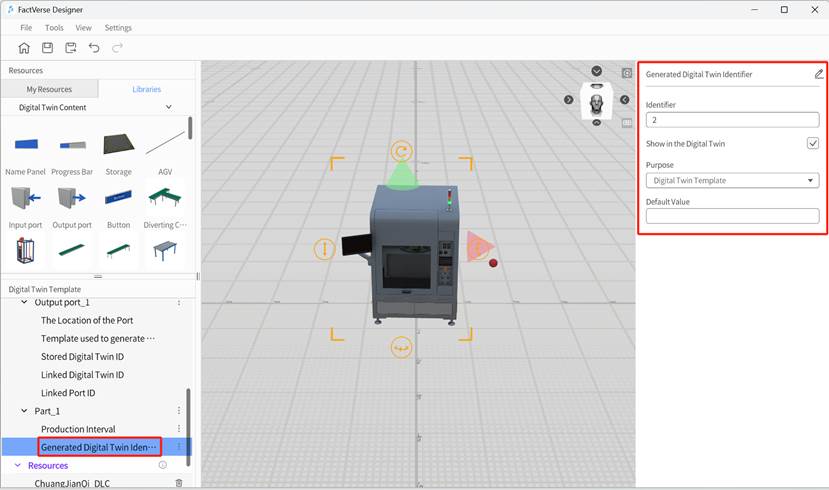This screenshot has width=829, height=490.
Task: Delete ChuangJianQi_DLC resource with trash icon
Action: pos(179,483)
